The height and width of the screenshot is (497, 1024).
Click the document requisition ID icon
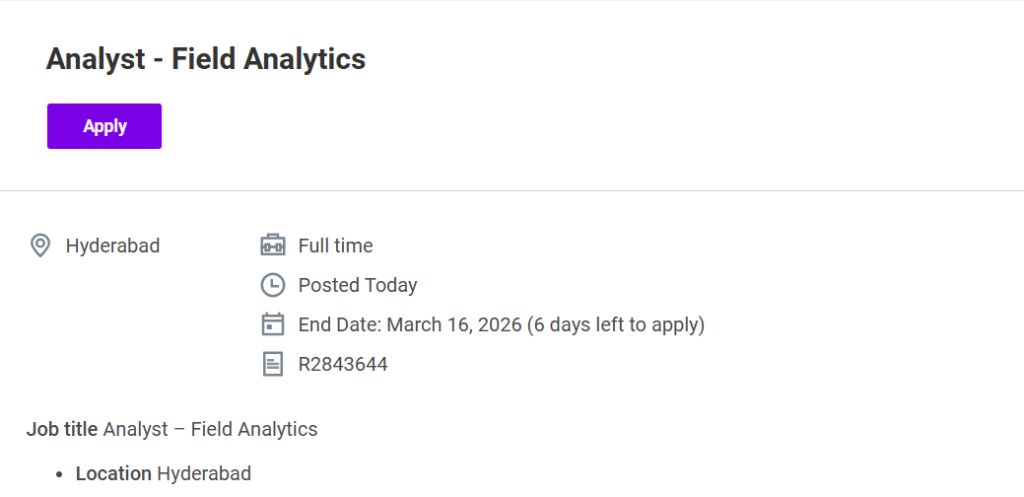272,364
